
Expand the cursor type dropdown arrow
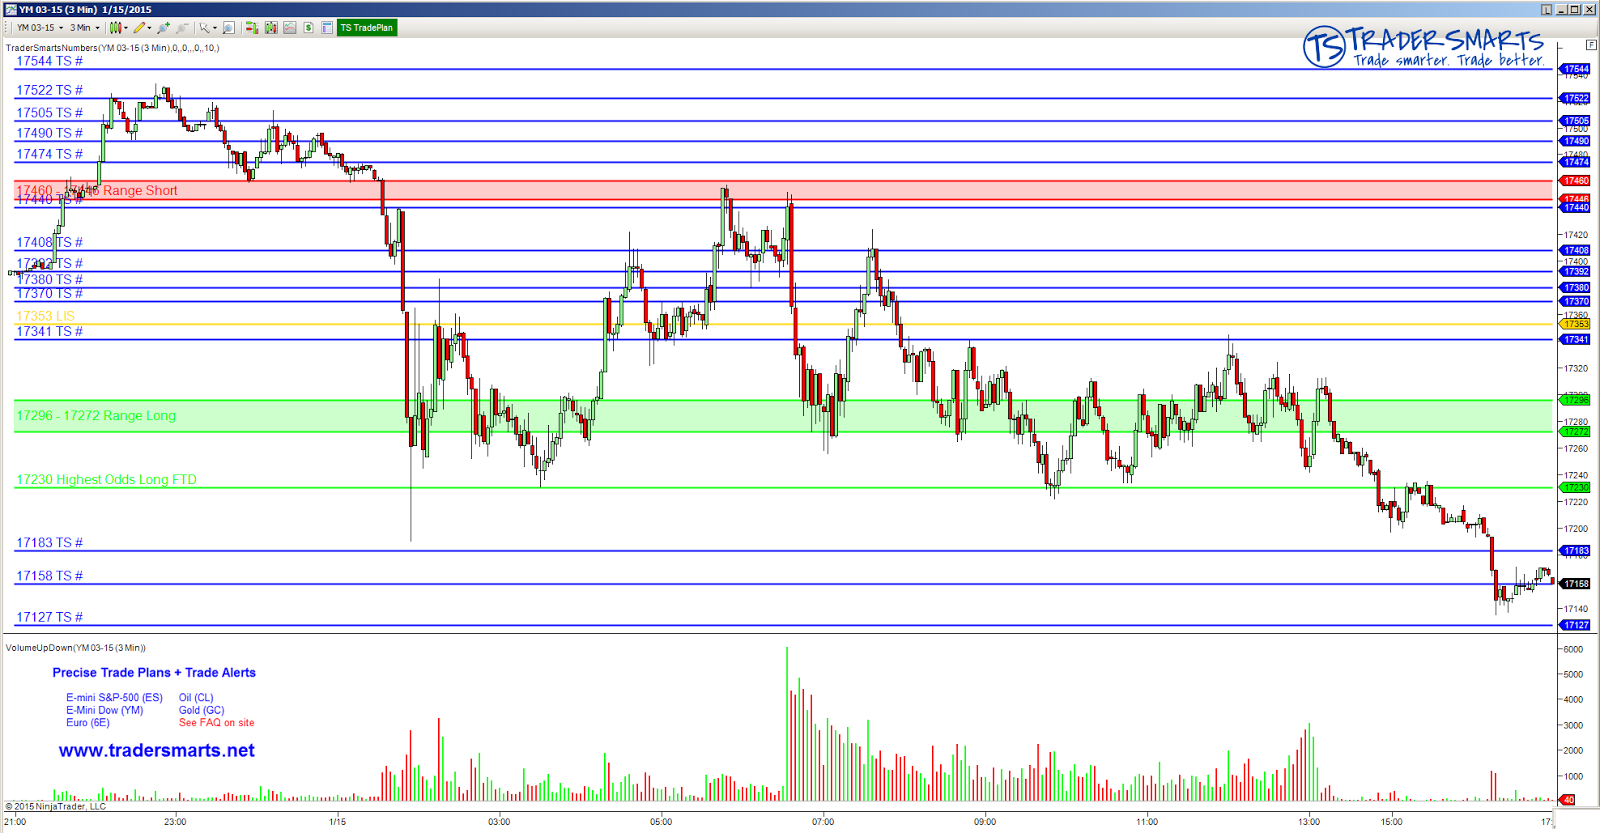[214, 28]
